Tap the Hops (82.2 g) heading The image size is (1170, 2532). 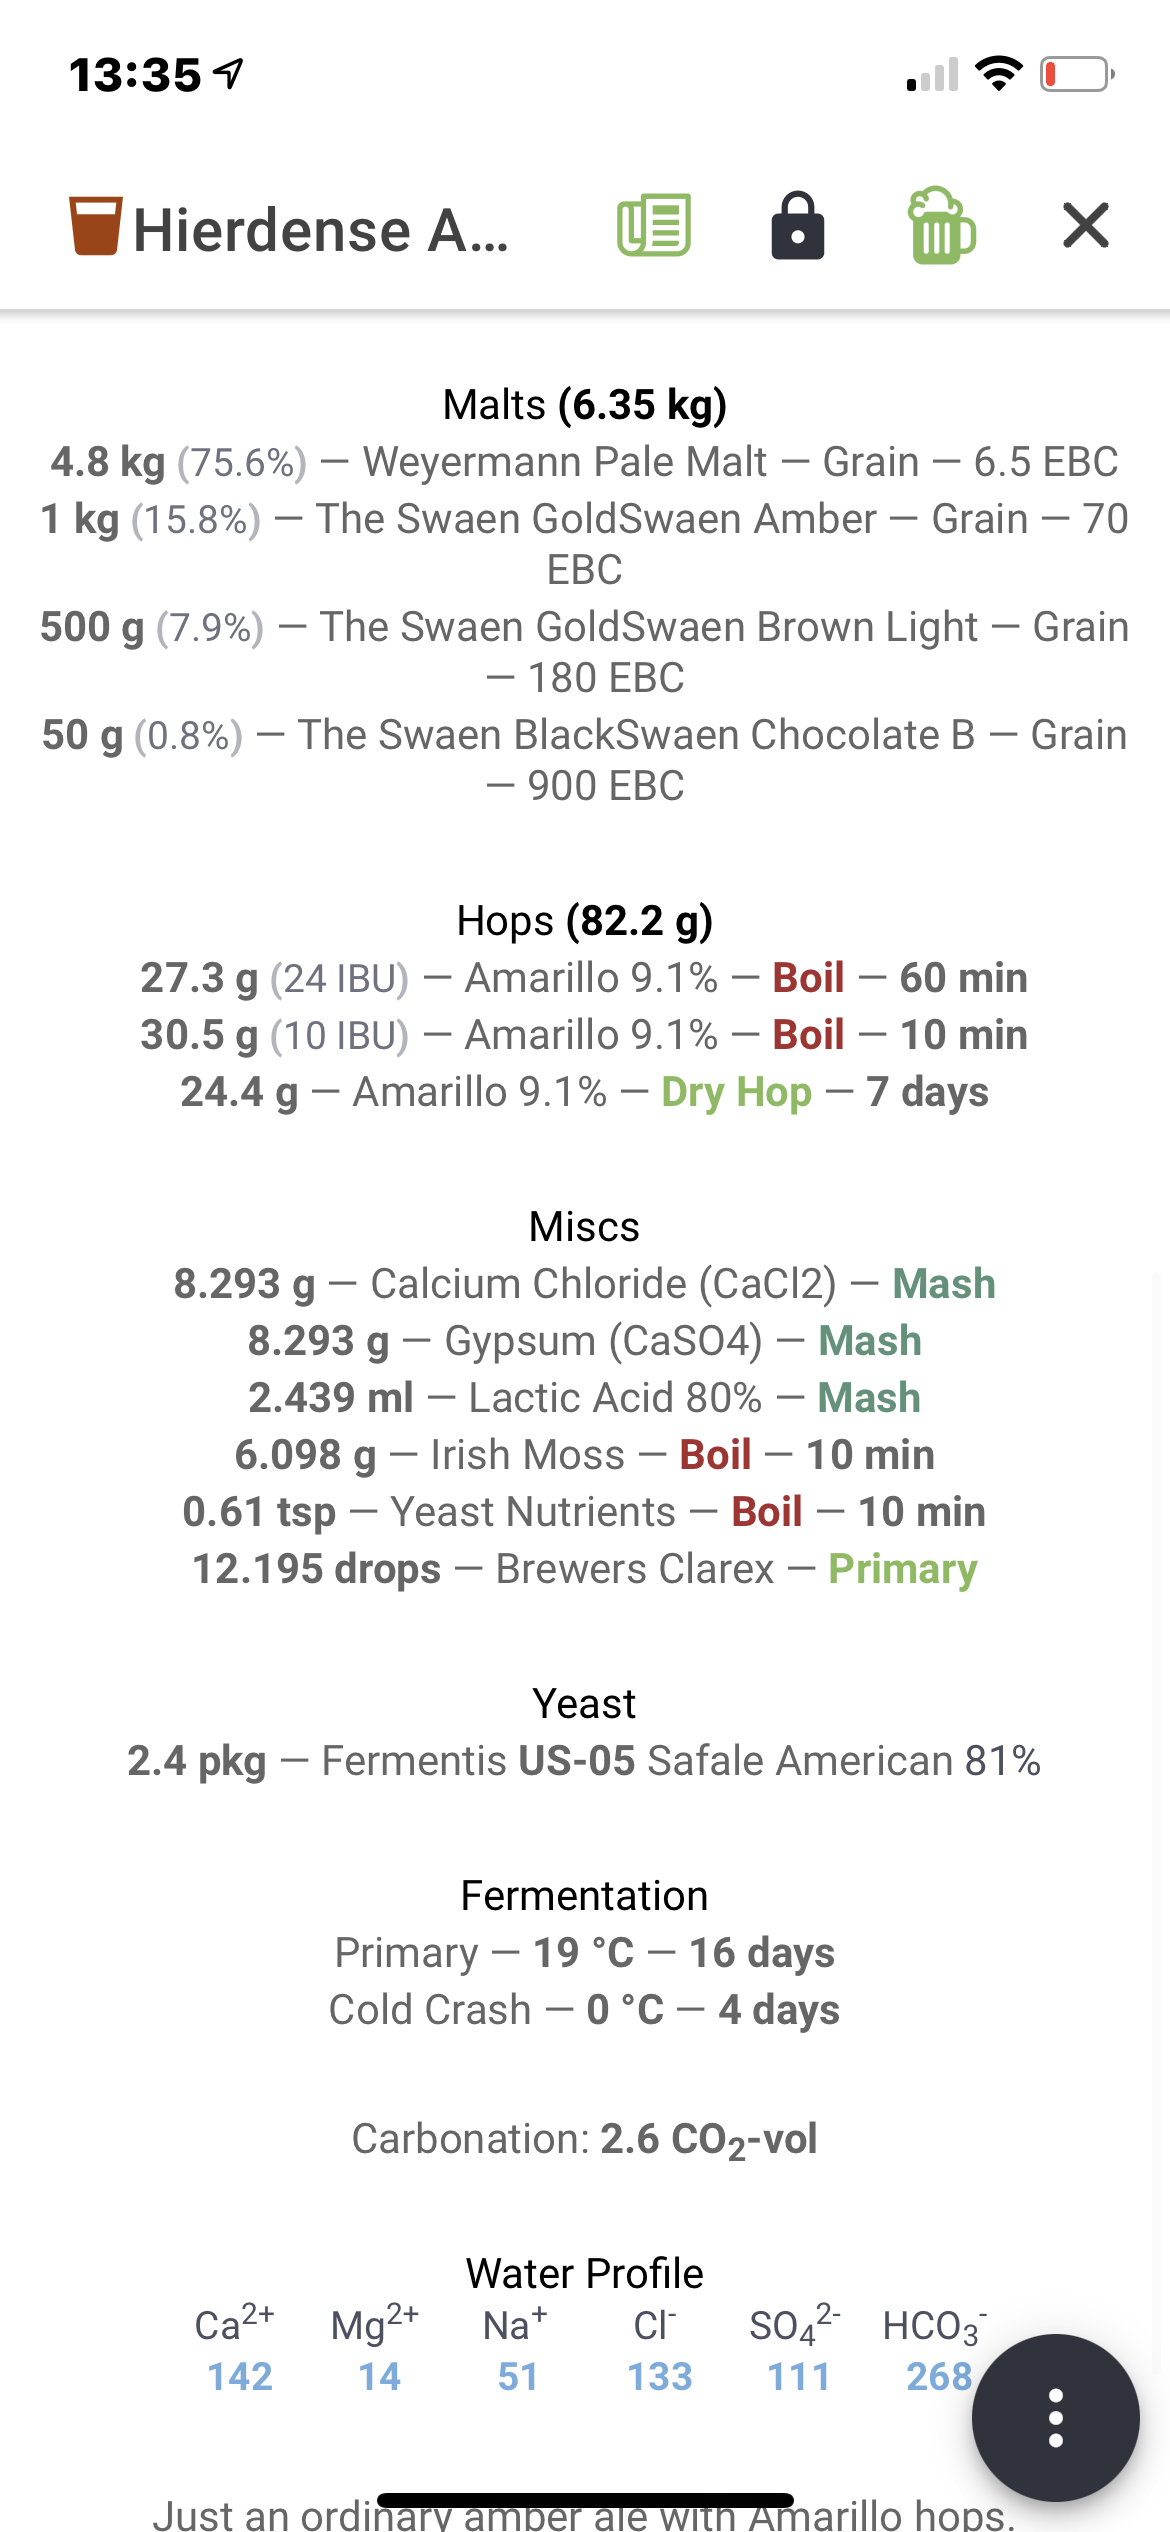[585, 921]
